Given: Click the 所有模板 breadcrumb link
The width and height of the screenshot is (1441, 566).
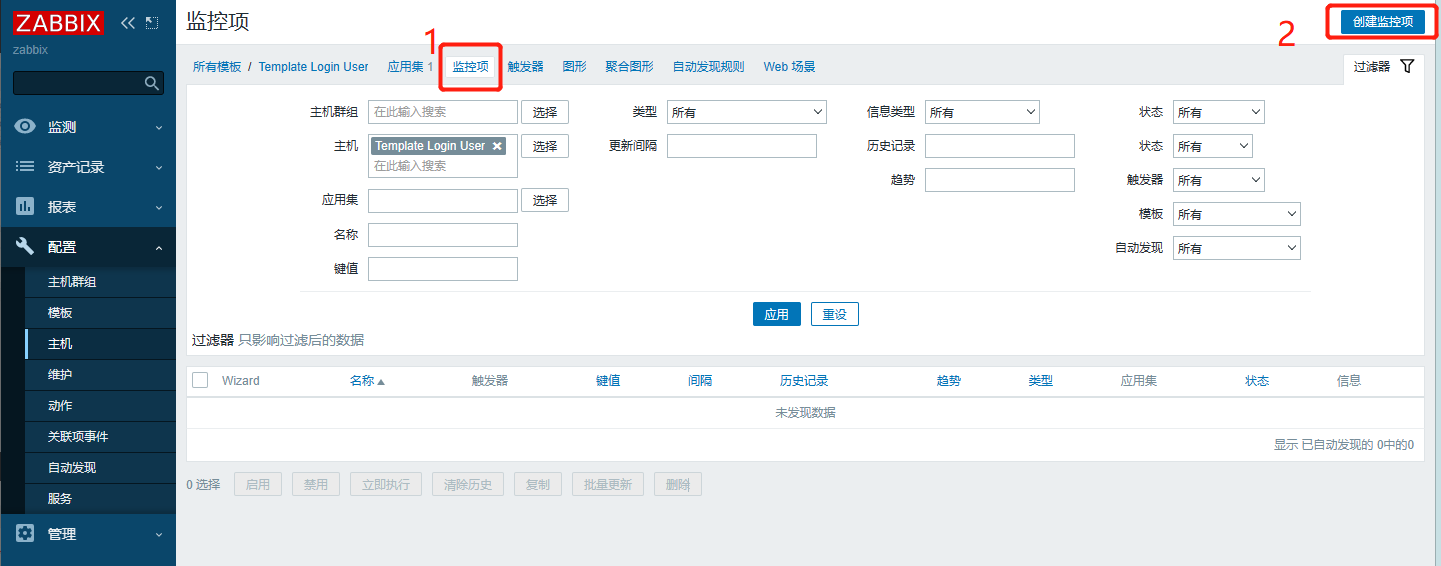Looking at the screenshot, I should coord(217,67).
